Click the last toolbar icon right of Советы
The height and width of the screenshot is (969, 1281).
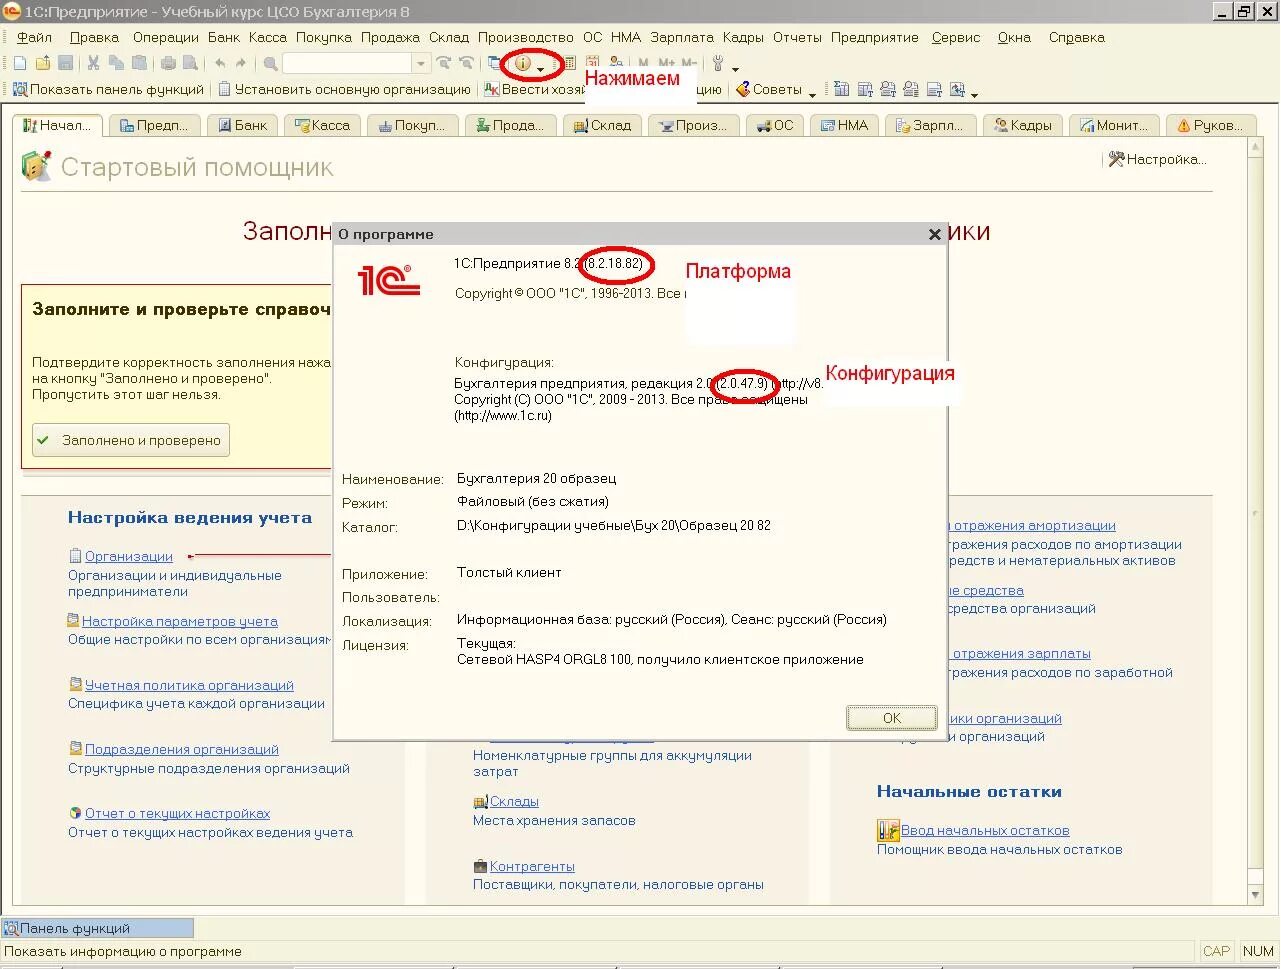(957, 89)
